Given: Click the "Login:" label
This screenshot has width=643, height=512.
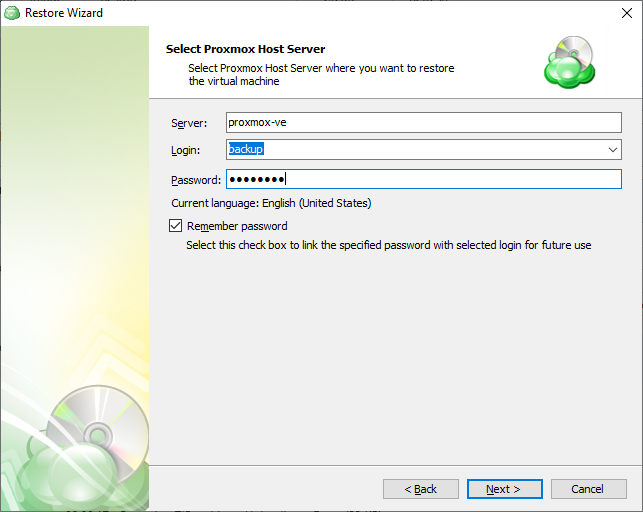Looking at the screenshot, I should 186,150.
